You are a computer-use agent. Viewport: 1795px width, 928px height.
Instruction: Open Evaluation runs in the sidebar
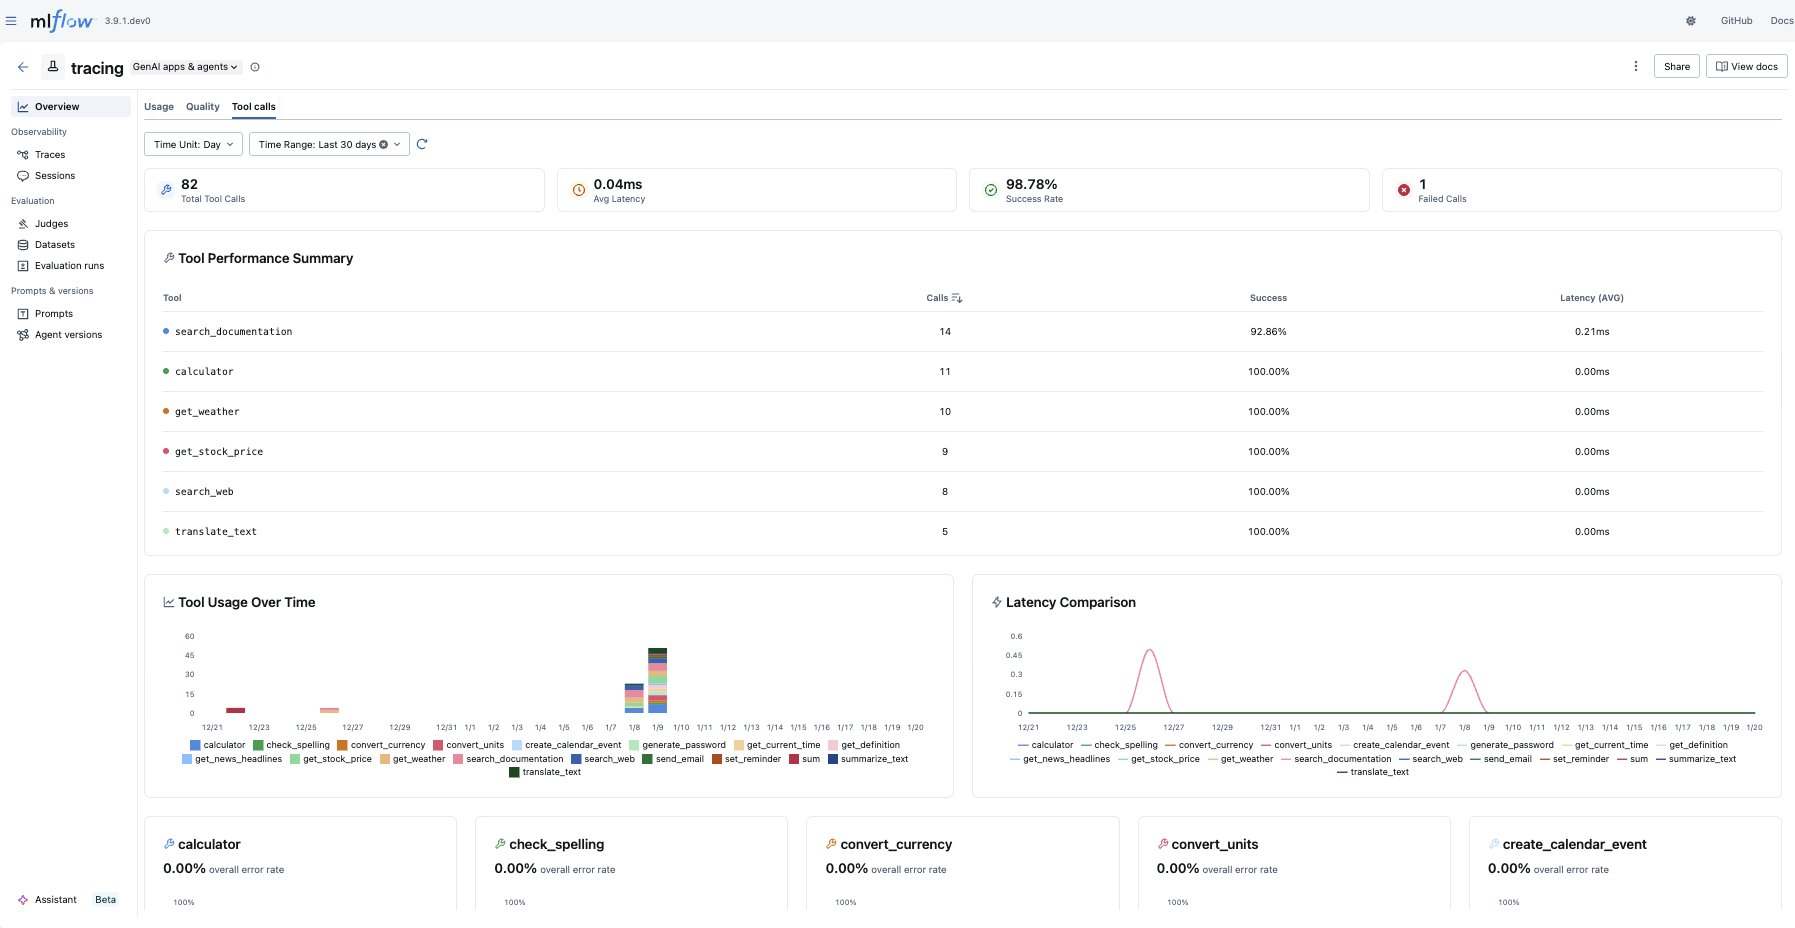69,265
